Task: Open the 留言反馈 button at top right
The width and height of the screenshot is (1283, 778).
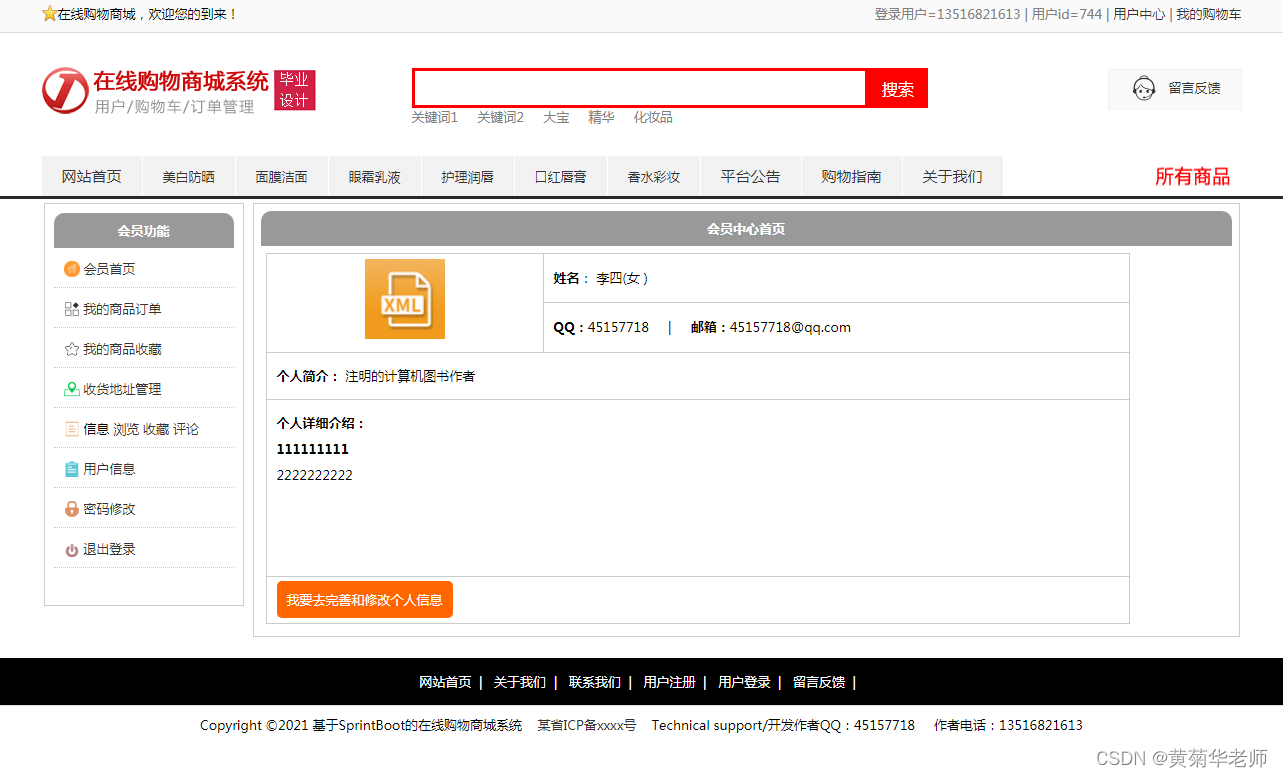Action: (x=1174, y=89)
